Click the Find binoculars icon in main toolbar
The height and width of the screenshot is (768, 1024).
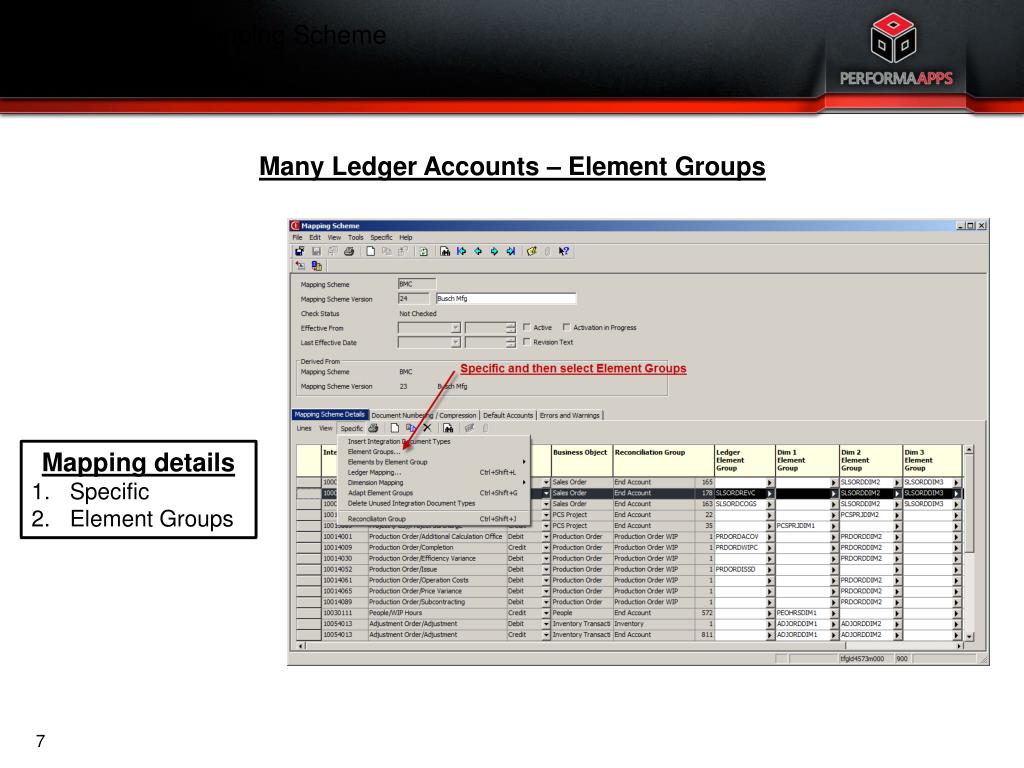point(445,251)
